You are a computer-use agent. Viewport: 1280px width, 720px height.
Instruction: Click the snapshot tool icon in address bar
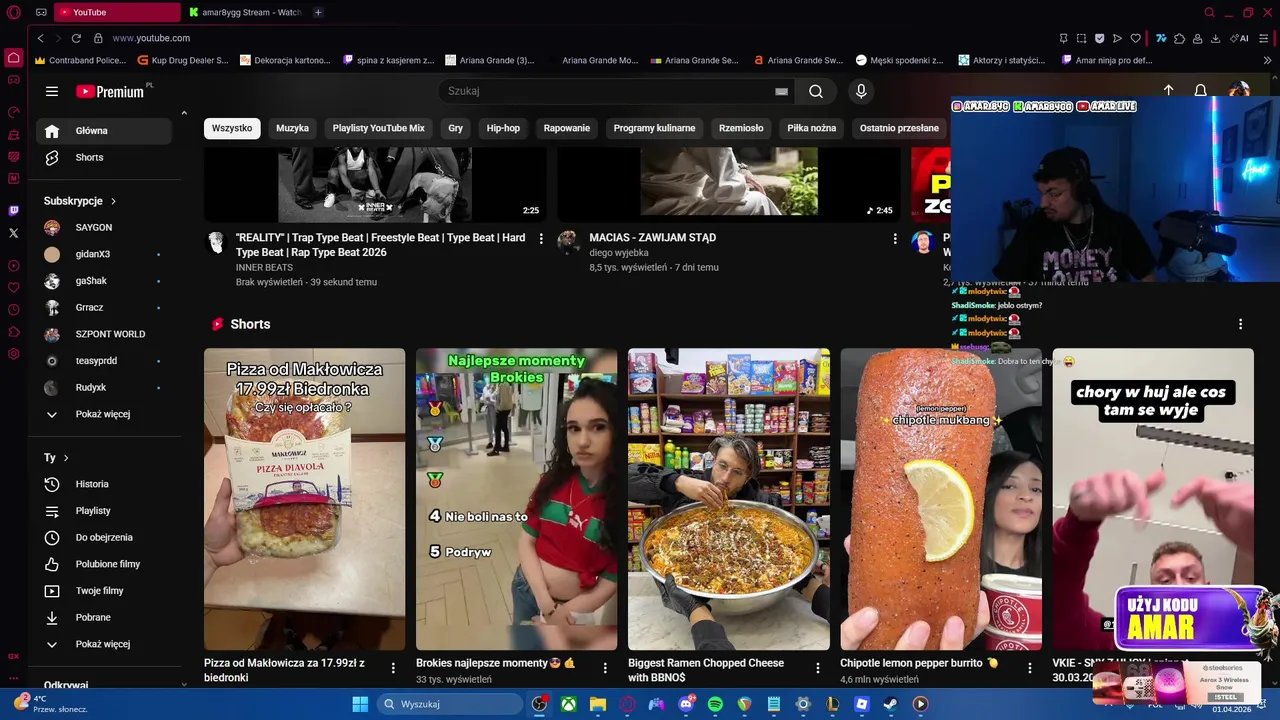click(x=1081, y=38)
